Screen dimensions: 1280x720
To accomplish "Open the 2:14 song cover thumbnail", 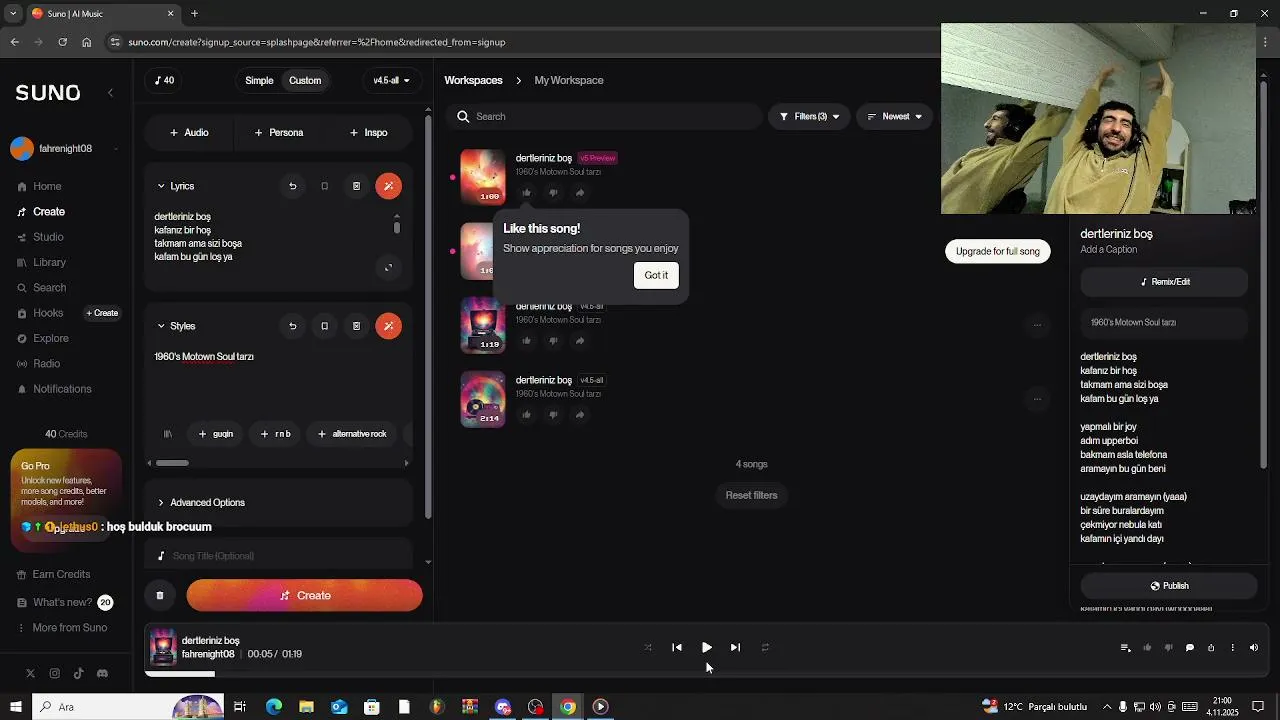I will [x=482, y=399].
